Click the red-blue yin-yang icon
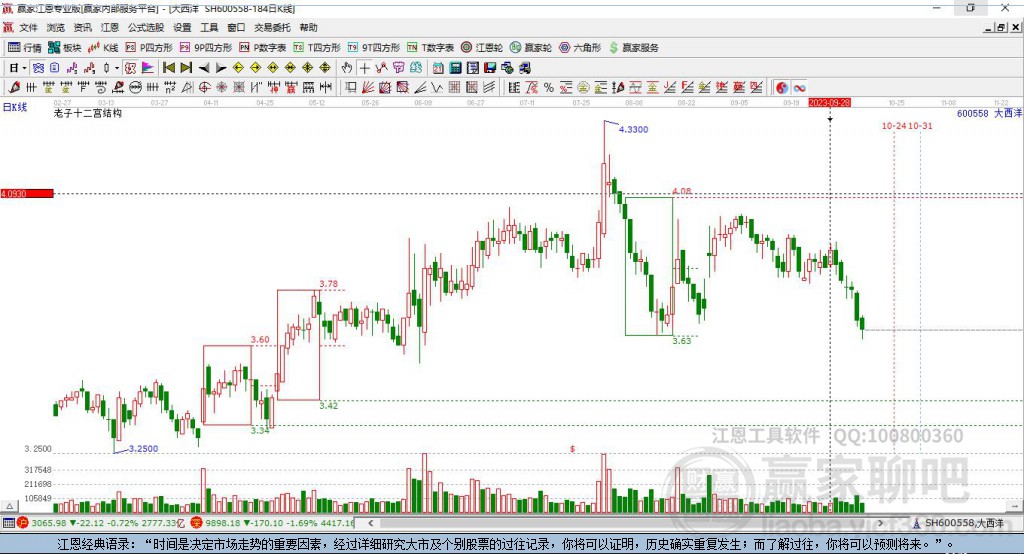This screenshot has height=554, width=1024. (782, 88)
